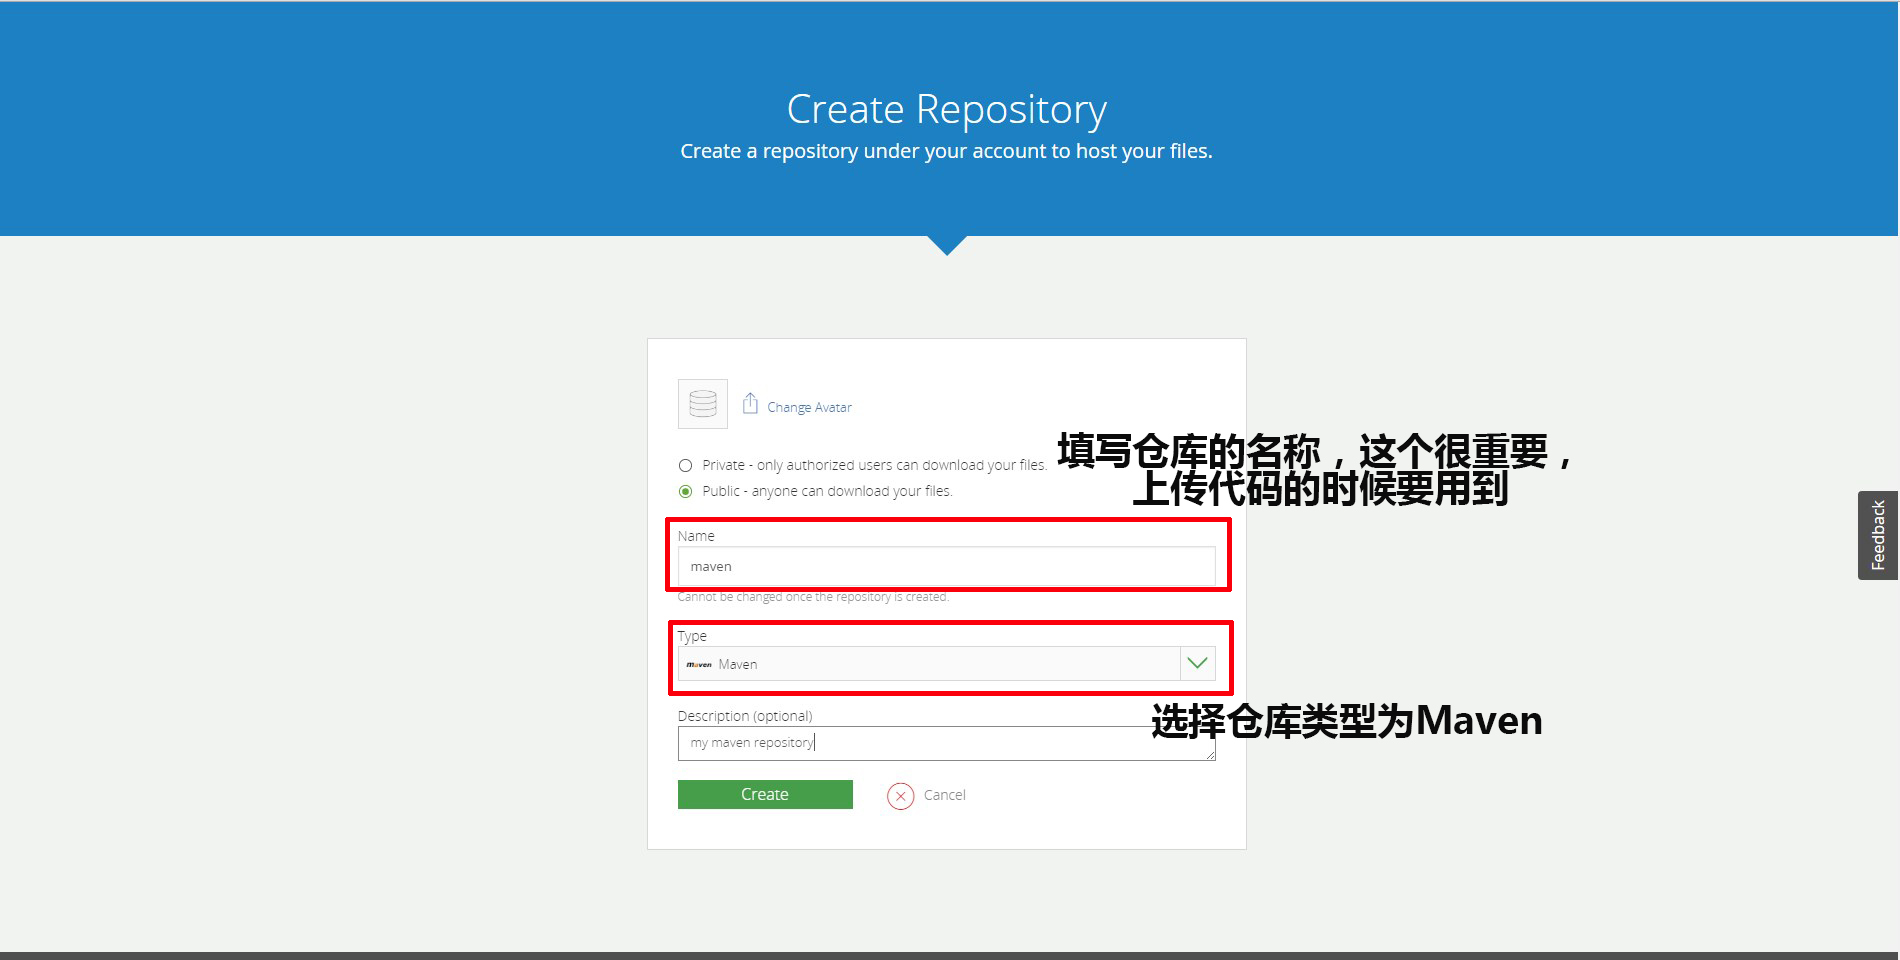This screenshot has width=1900, height=960.
Task: Click the Maven logo in Type field
Action: pos(699,664)
